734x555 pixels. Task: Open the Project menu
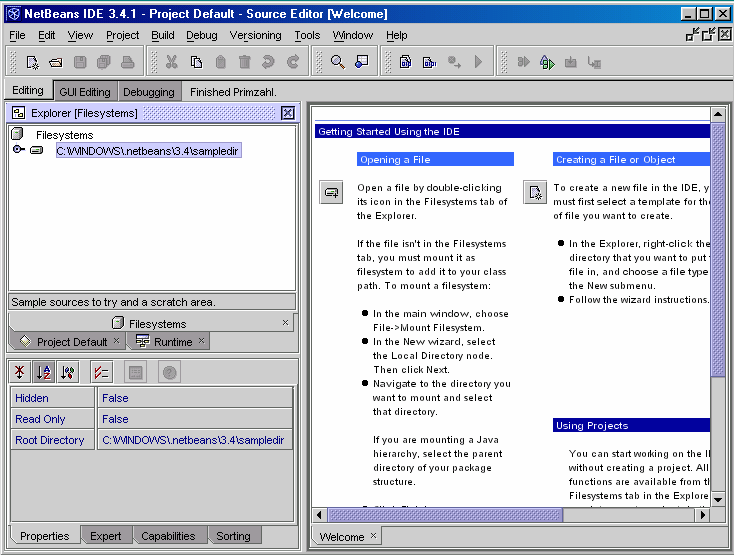tap(122, 35)
